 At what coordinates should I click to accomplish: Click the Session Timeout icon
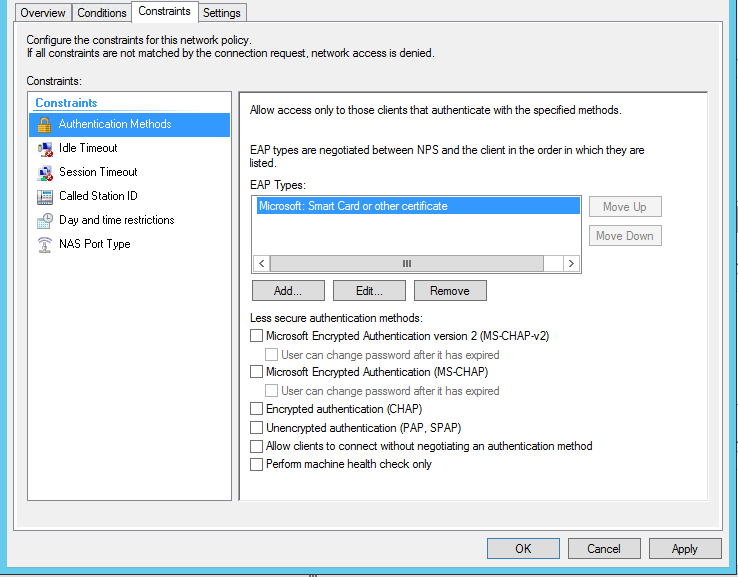[x=45, y=173]
